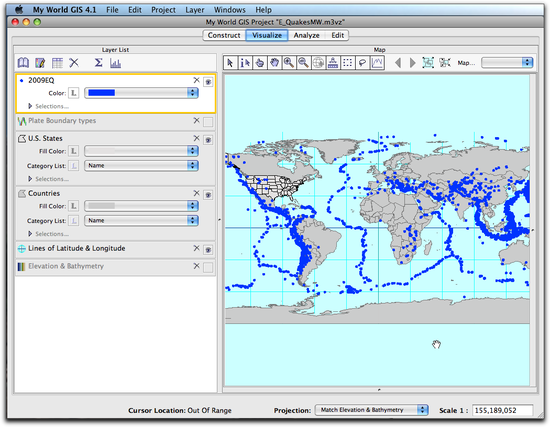Screen dimensions: 550x427
Task: Open the edit appearance pencil icon
Action: point(40,63)
